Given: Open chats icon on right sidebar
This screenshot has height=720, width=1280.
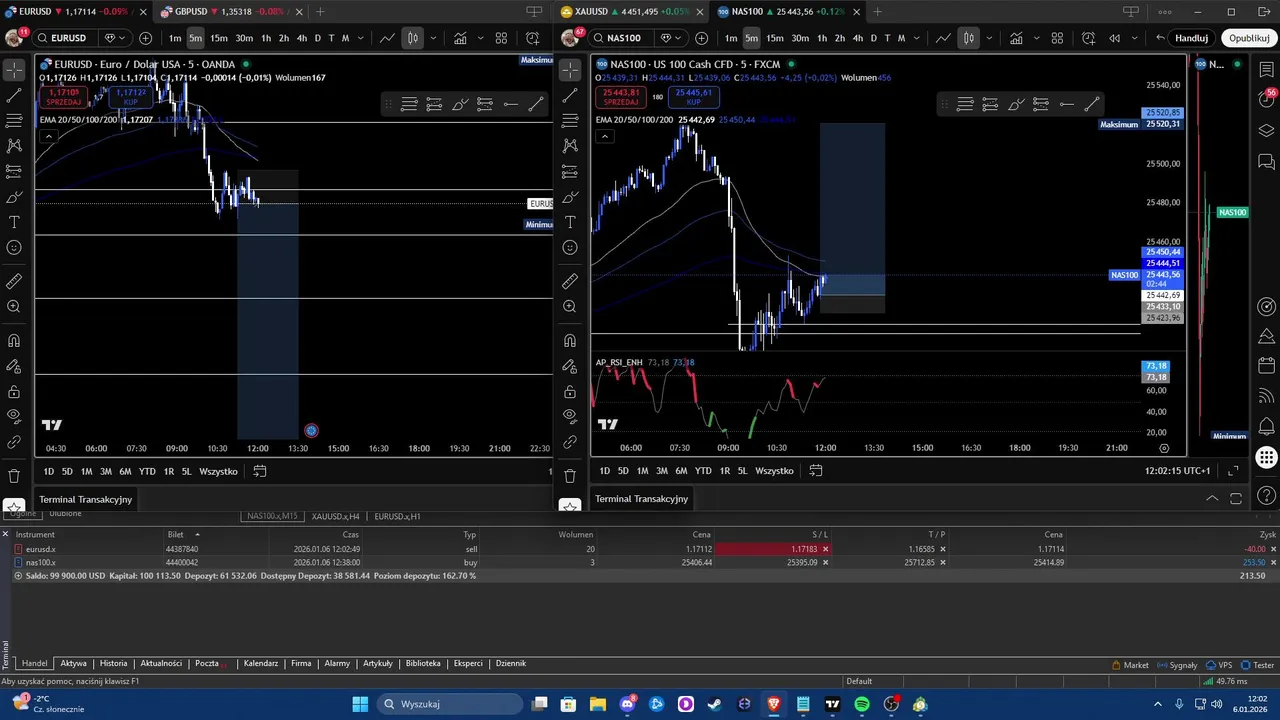Looking at the screenshot, I should click(x=1266, y=162).
